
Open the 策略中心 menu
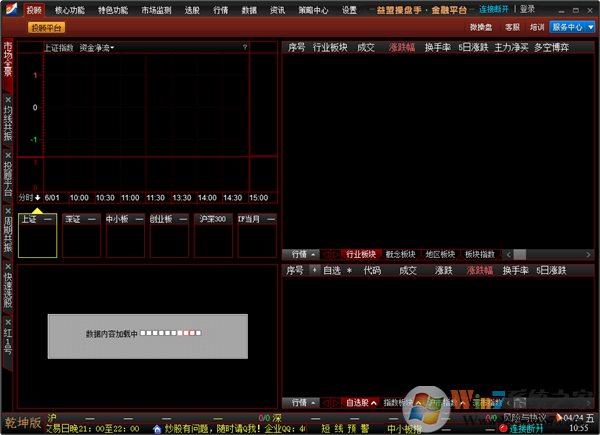(313, 9)
